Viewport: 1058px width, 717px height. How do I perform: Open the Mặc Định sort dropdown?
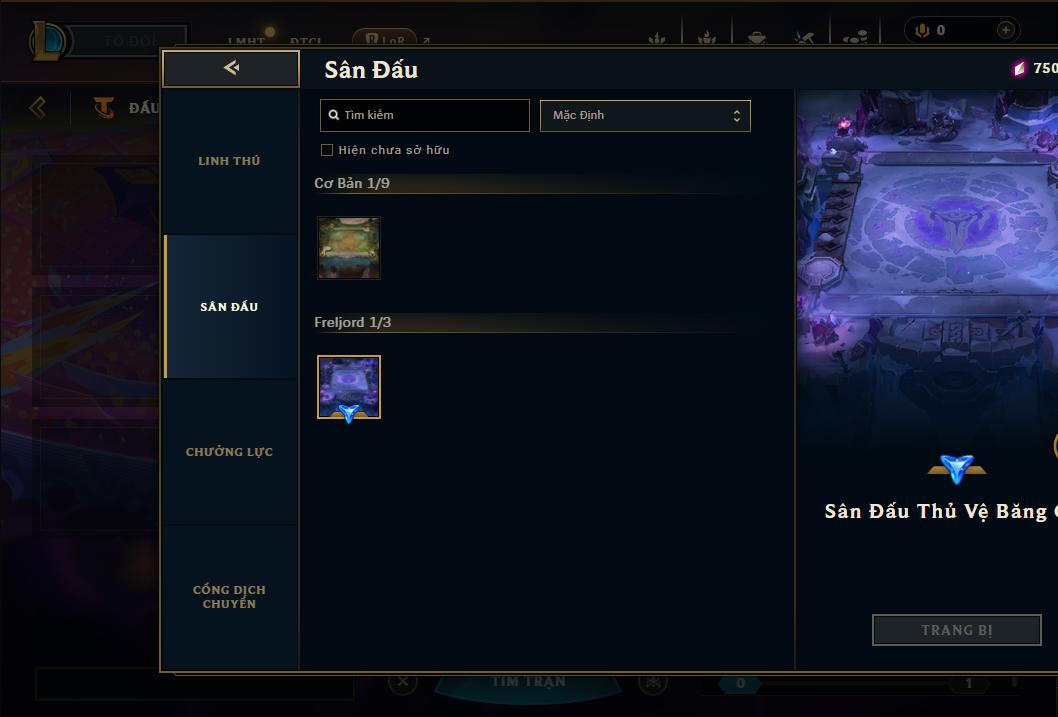[645, 115]
